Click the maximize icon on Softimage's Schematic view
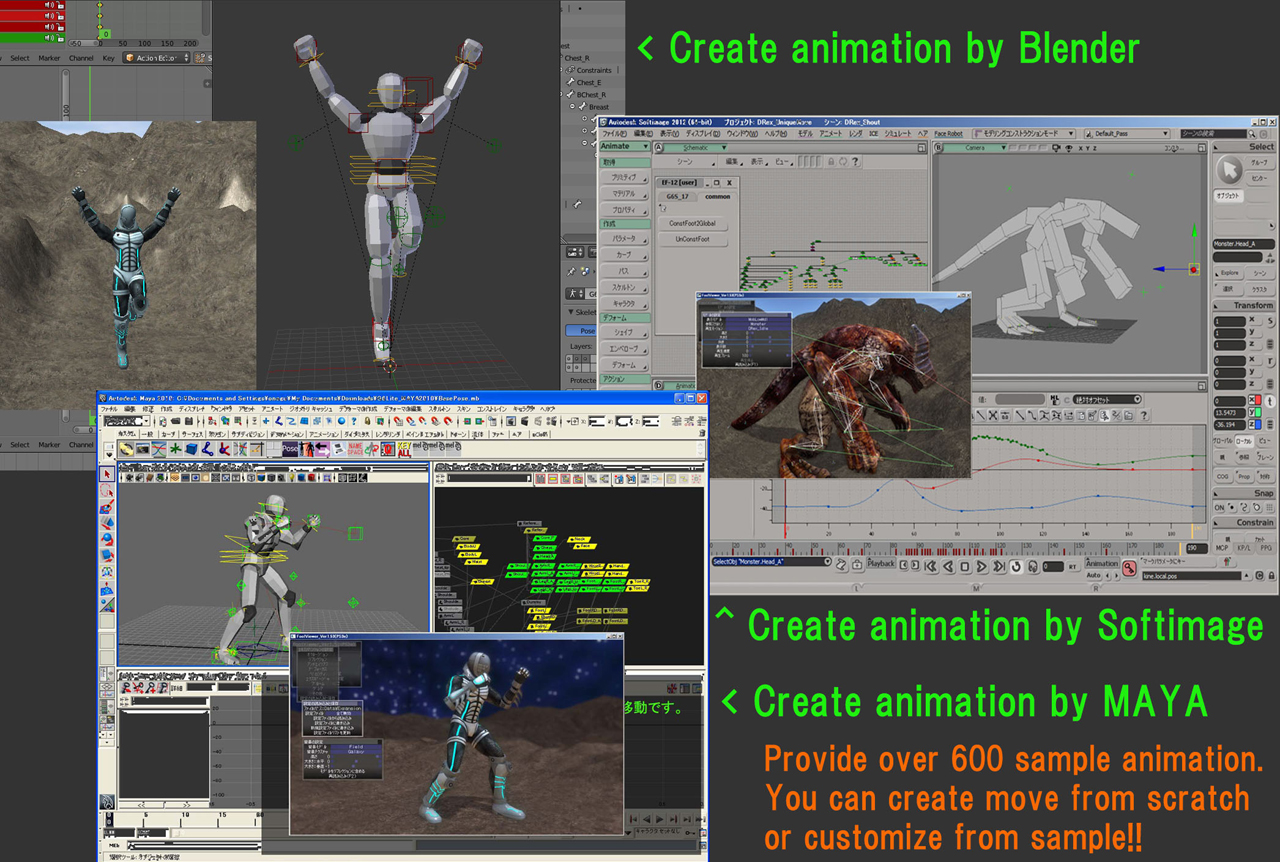Screen dimensions: 1280x862 (x=921, y=148)
